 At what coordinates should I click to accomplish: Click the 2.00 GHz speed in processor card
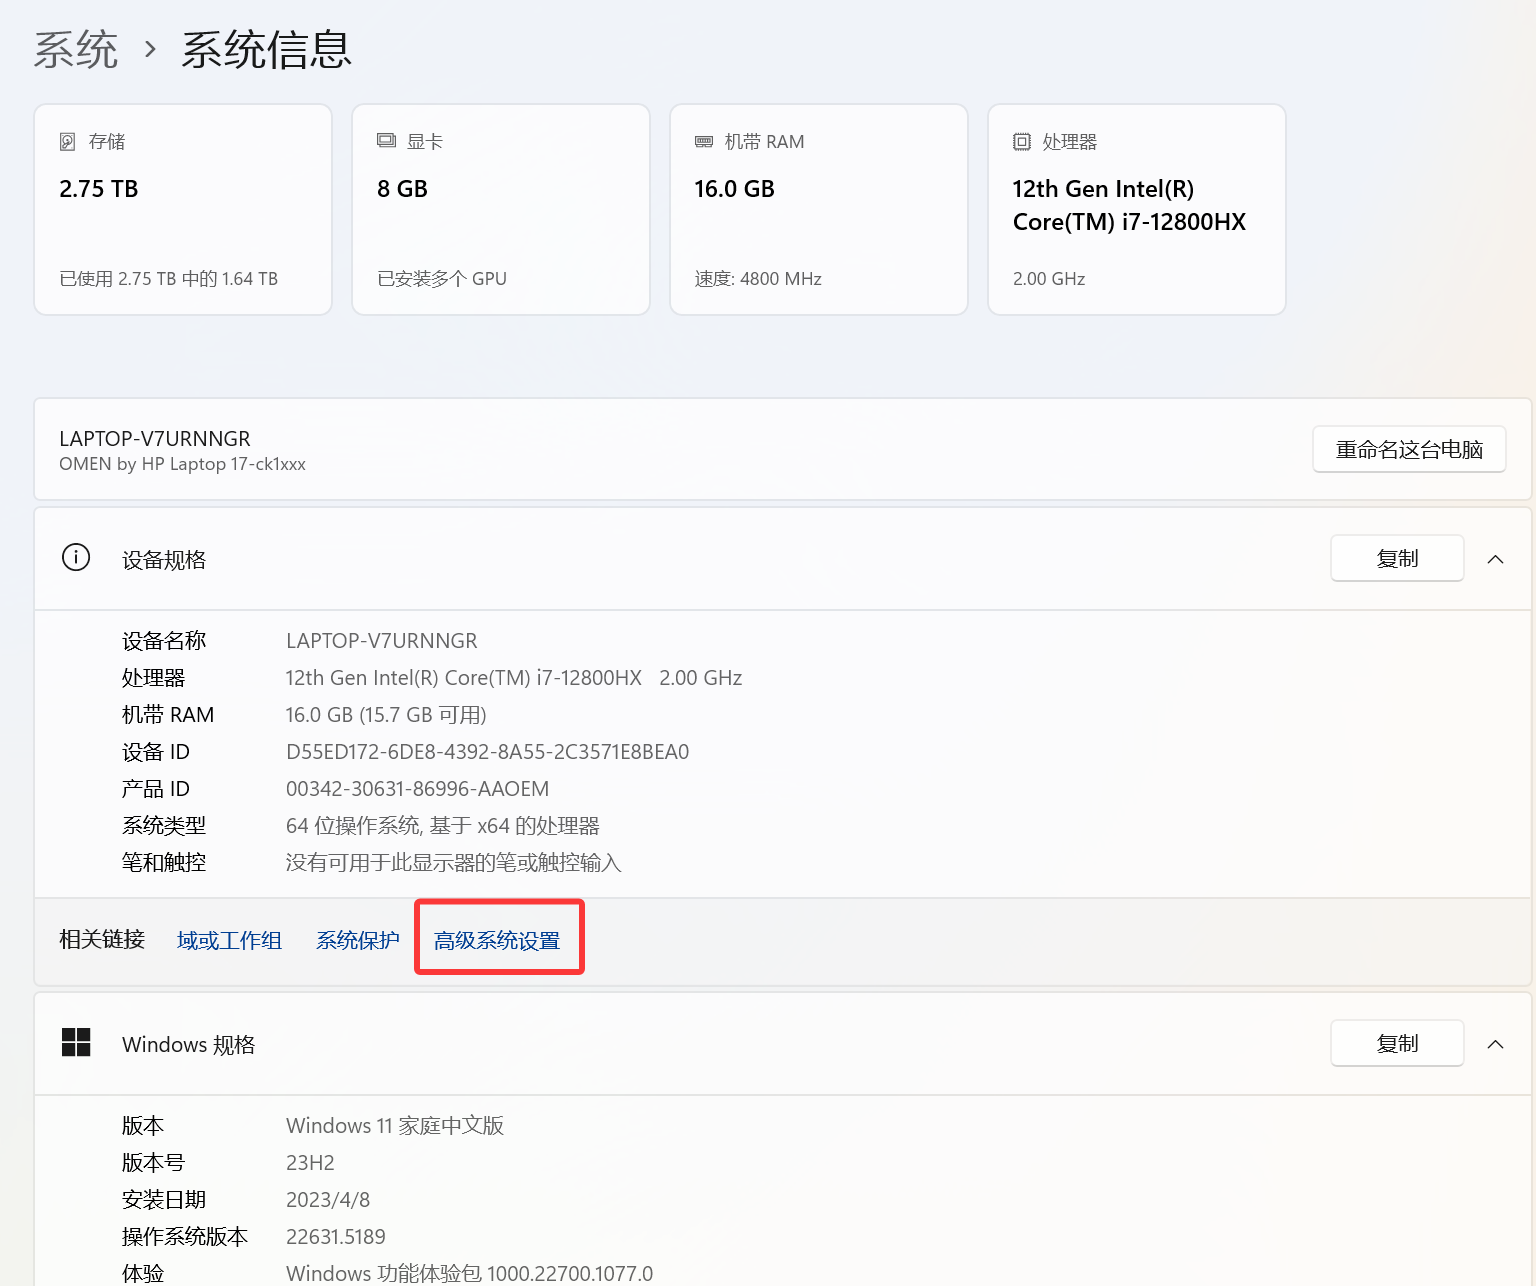[x=1049, y=279]
